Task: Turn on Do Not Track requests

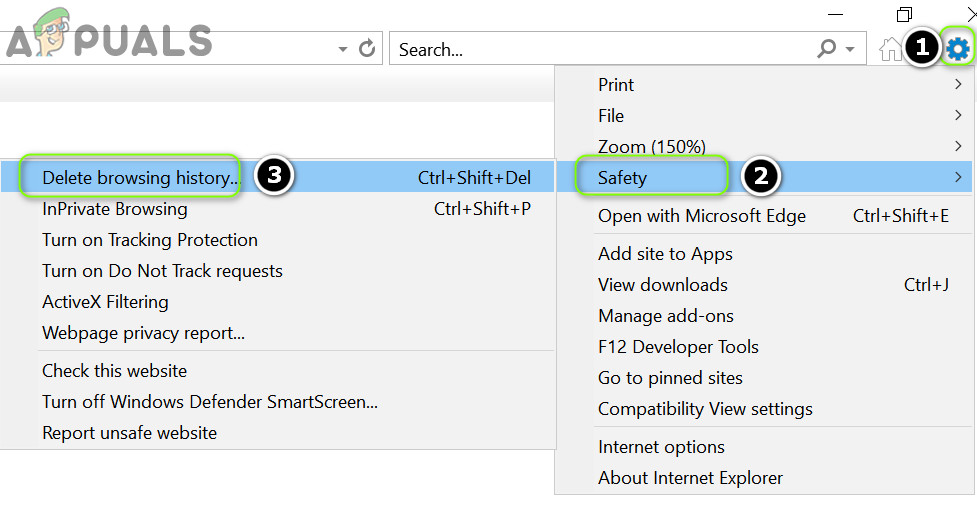Action: coord(162,271)
